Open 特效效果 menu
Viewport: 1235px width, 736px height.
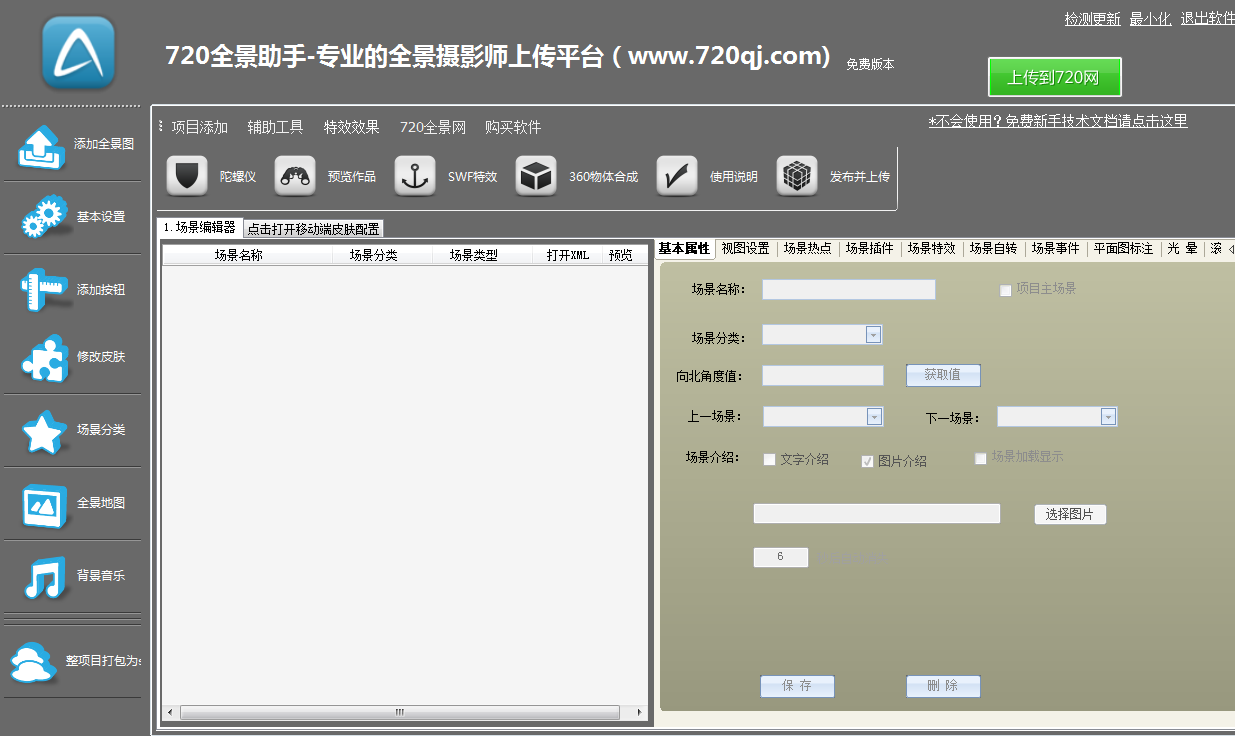[x=351, y=127]
